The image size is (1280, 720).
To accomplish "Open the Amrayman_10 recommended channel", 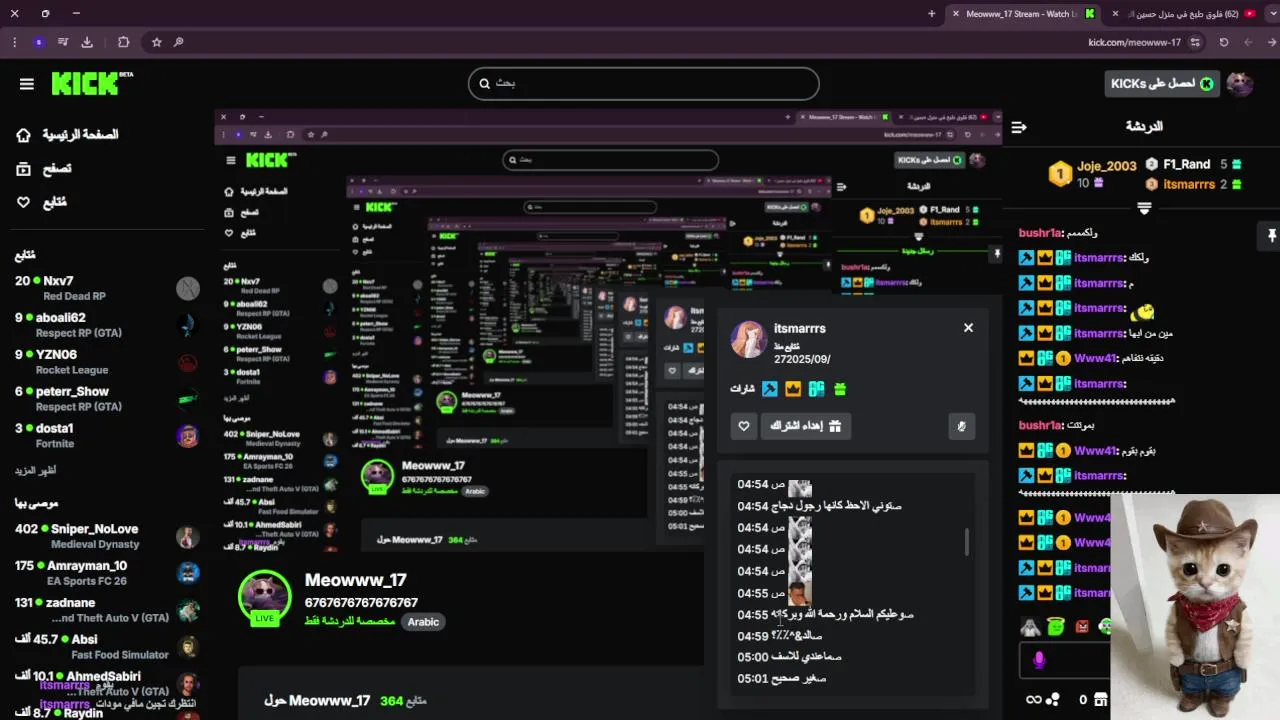I will (105, 573).
